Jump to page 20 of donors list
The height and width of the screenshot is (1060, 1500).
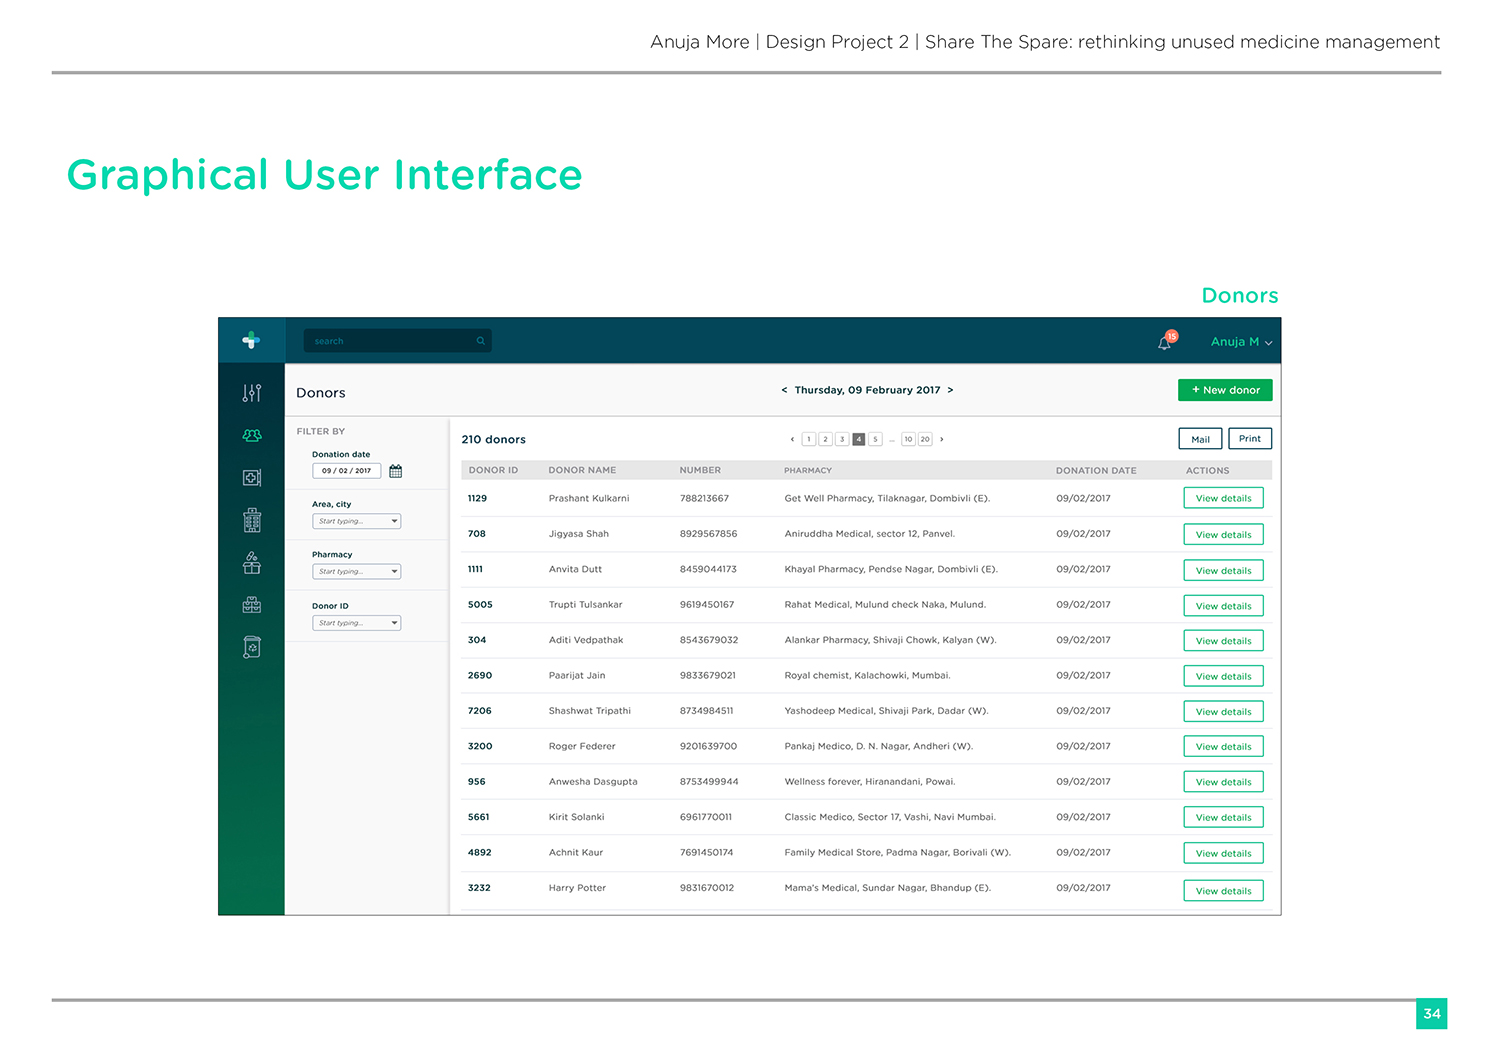pos(925,439)
